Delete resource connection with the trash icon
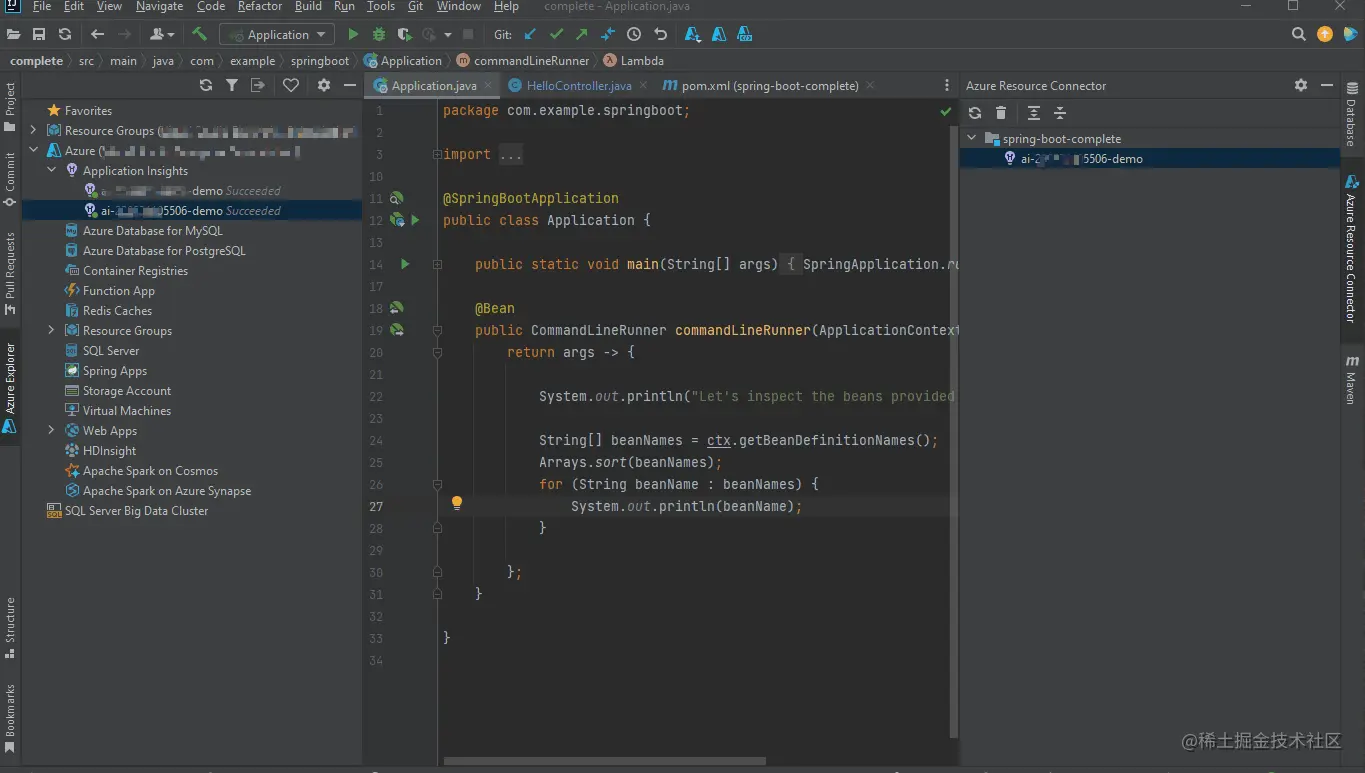1365x773 pixels. click(1001, 113)
